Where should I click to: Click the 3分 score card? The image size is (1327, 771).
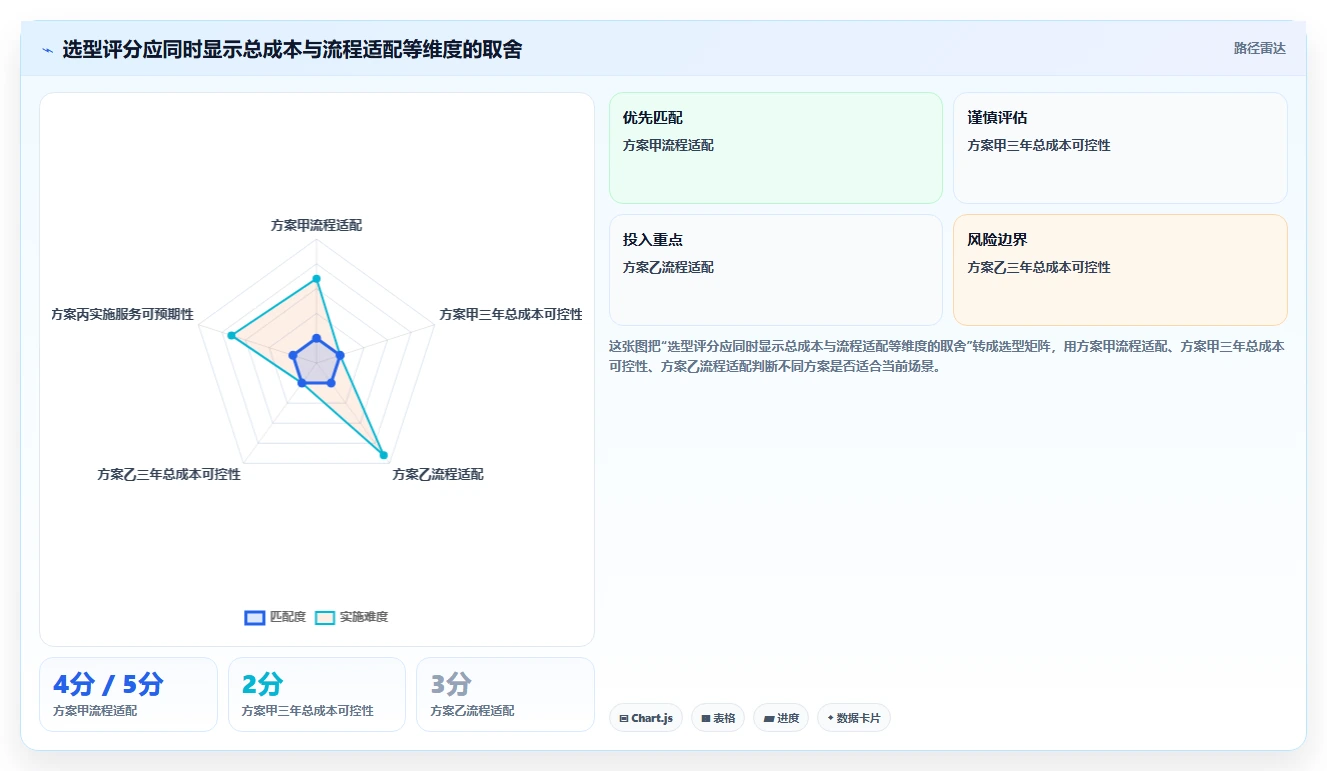[505, 694]
